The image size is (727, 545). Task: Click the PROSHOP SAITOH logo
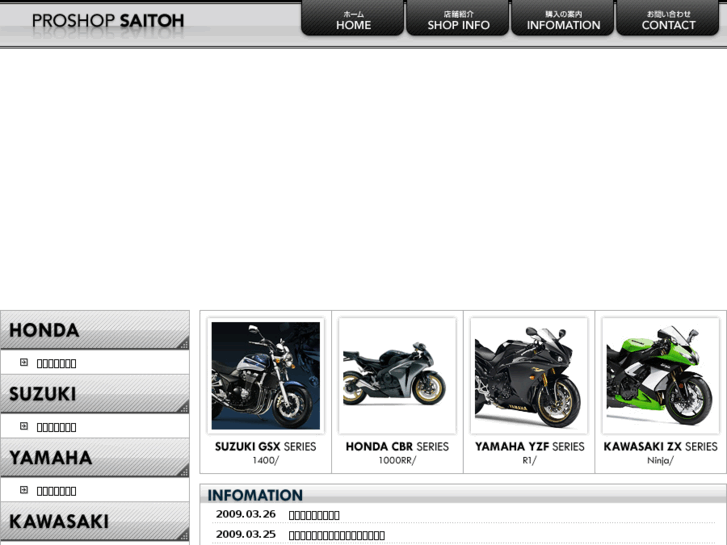pyautogui.click(x=108, y=21)
